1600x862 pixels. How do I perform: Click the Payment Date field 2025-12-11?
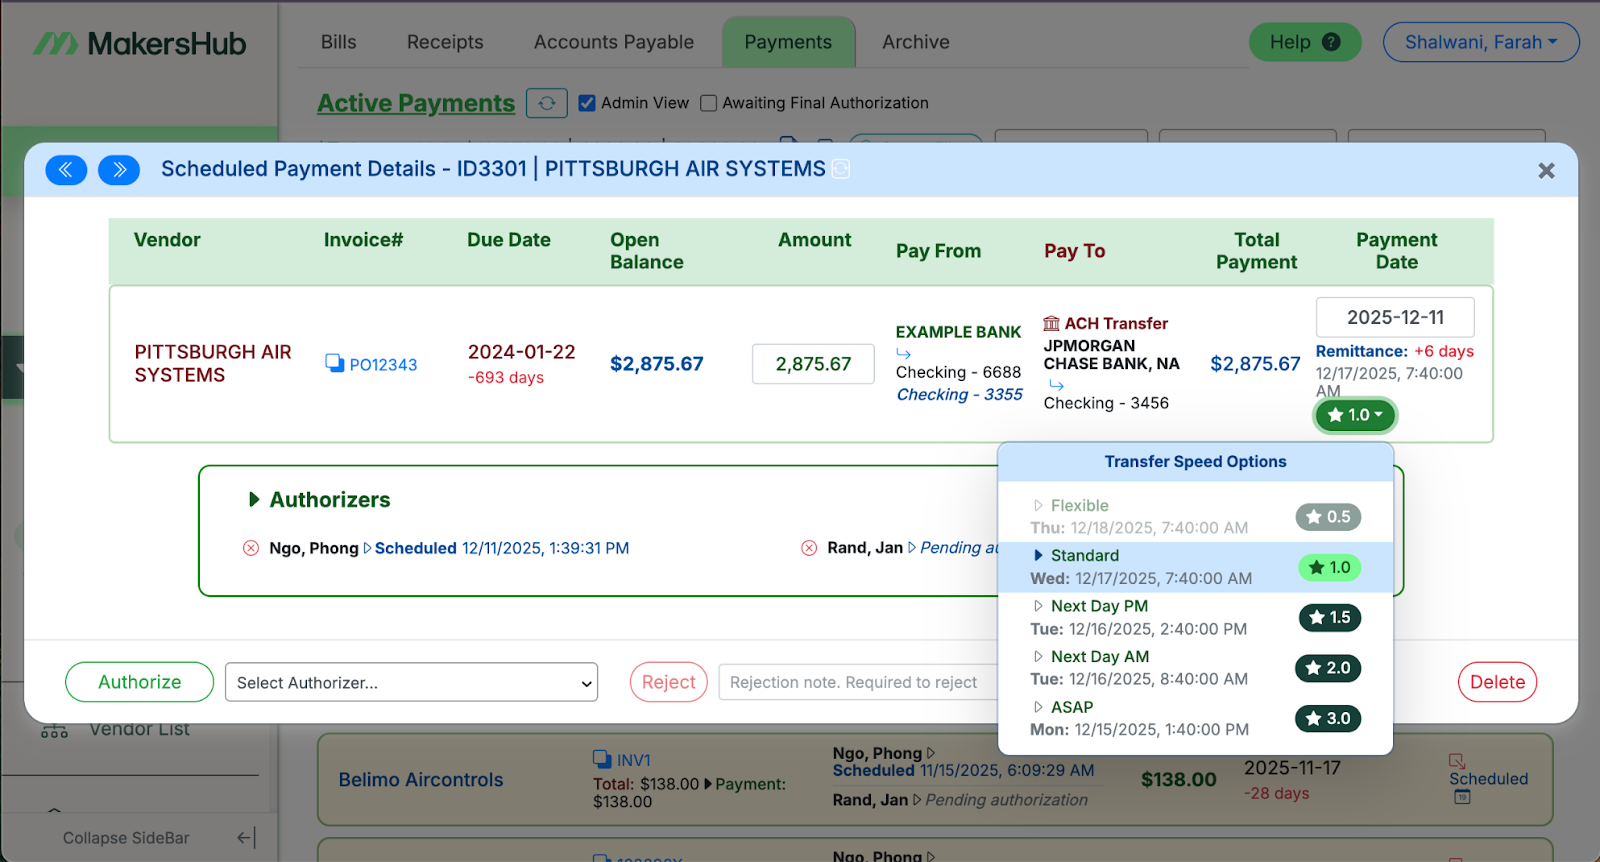[x=1395, y=317]
